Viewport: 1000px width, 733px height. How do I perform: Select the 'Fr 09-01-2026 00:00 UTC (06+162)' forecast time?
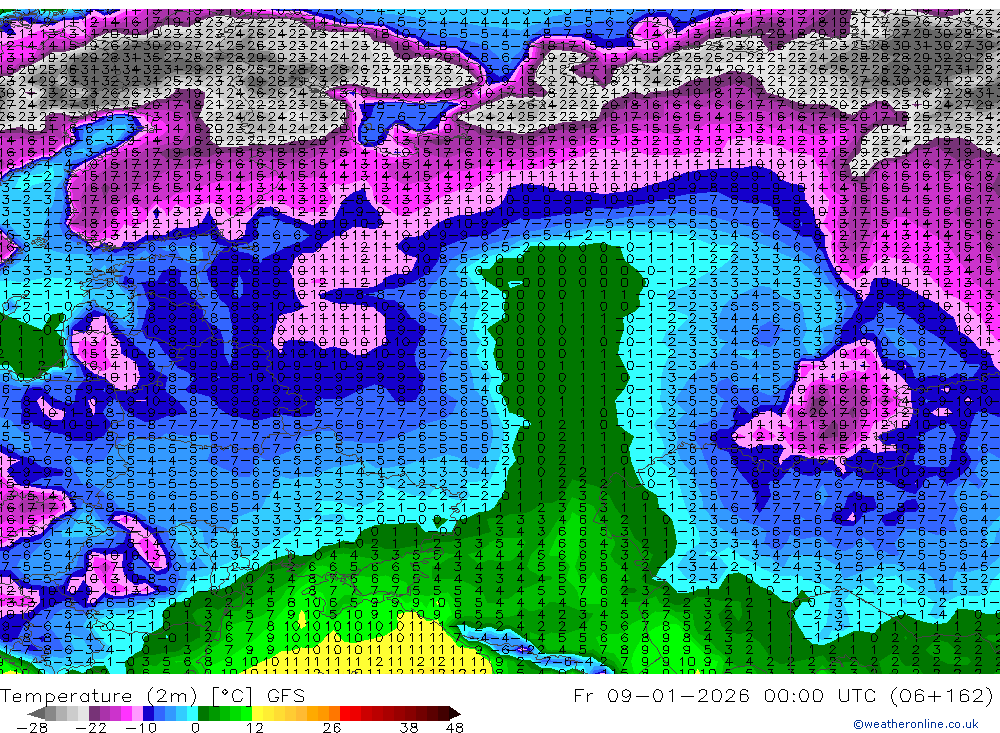tap(783, 695)
